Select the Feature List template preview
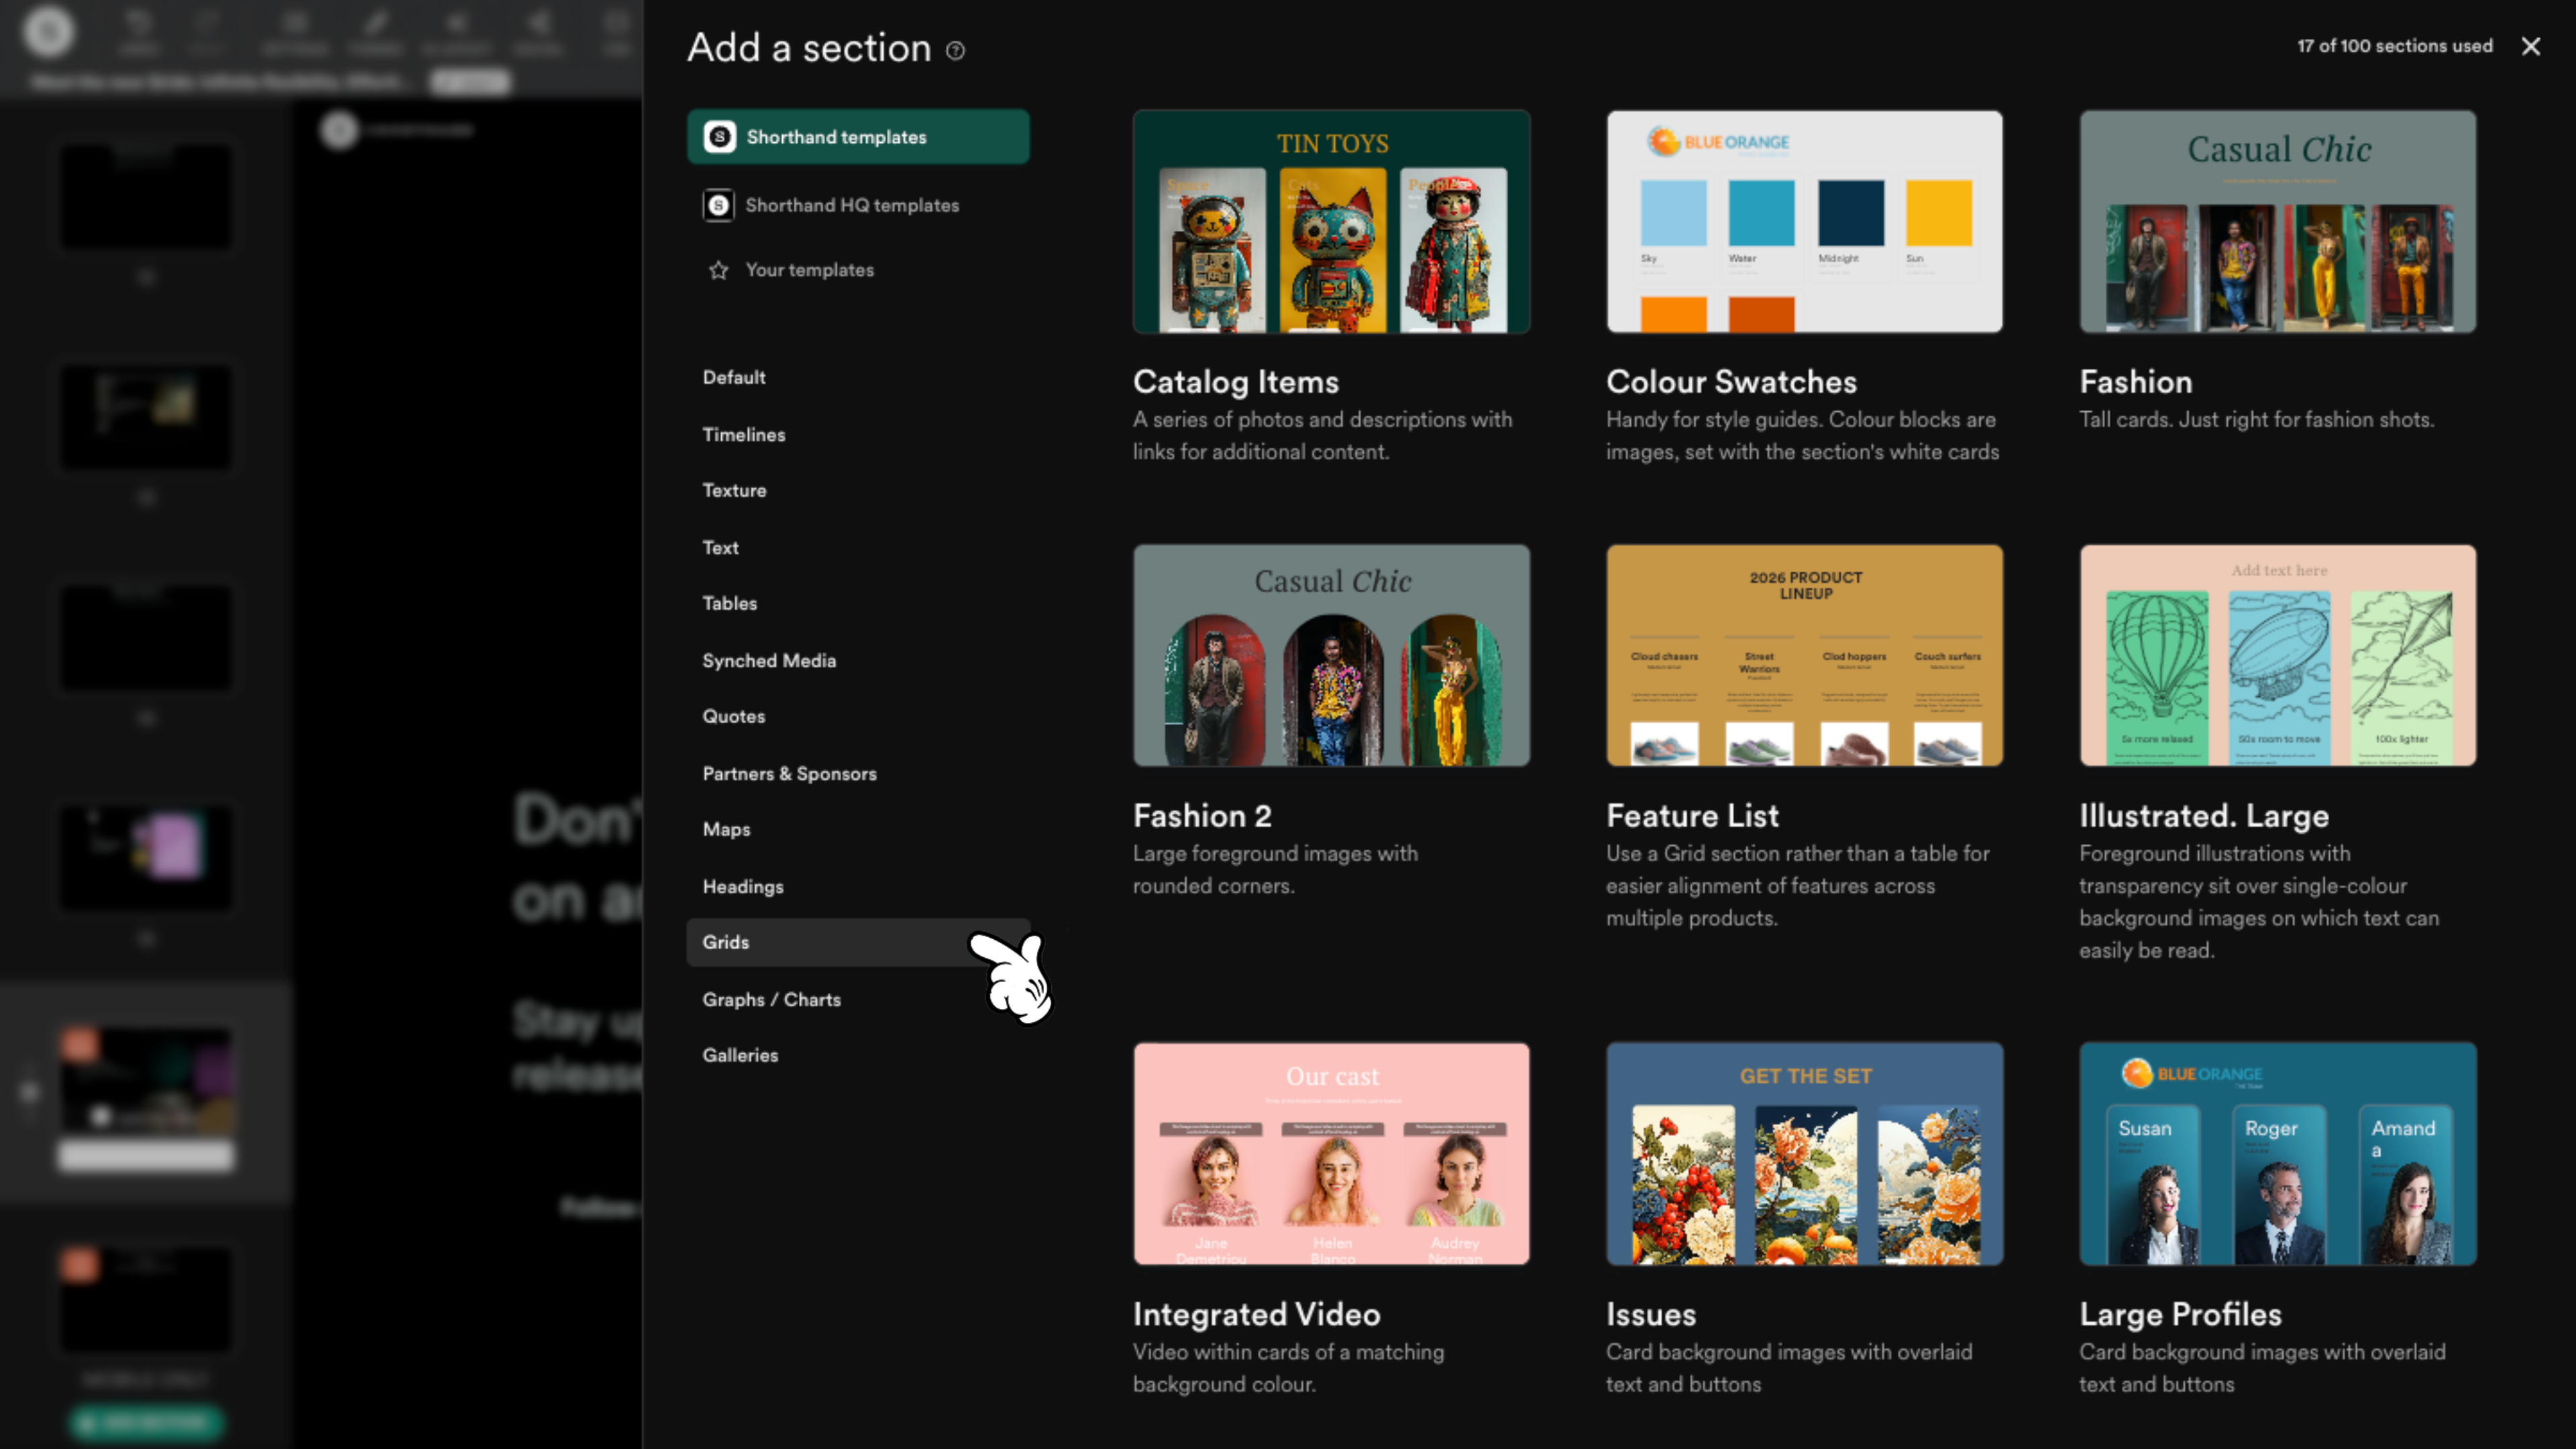This screenshot has height=1449, width=2576. (1804, 656)
